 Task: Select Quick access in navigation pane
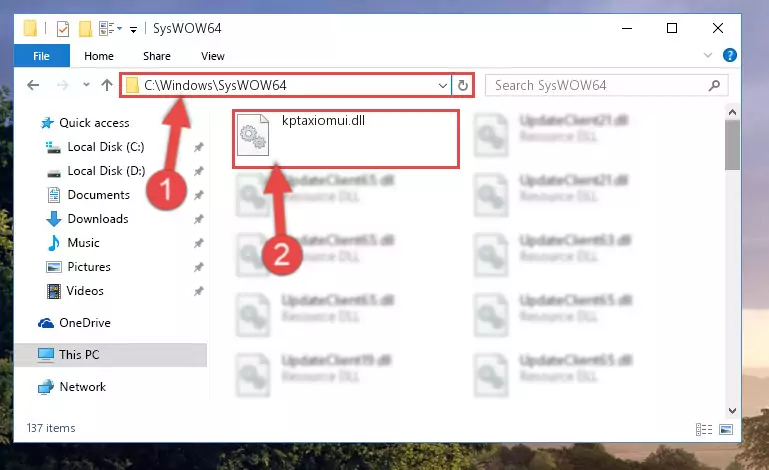point(94,123)
